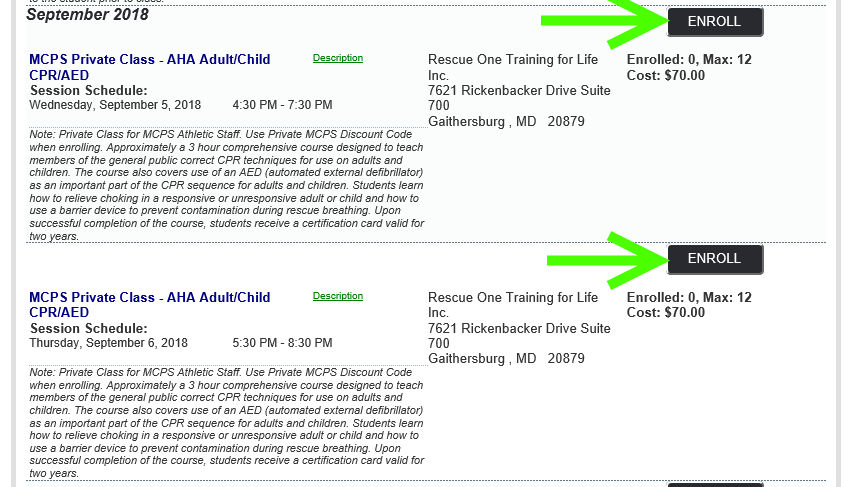Click the Wednesday, September 5, 2018 date text
845x487 pixels.
(115, 105)
